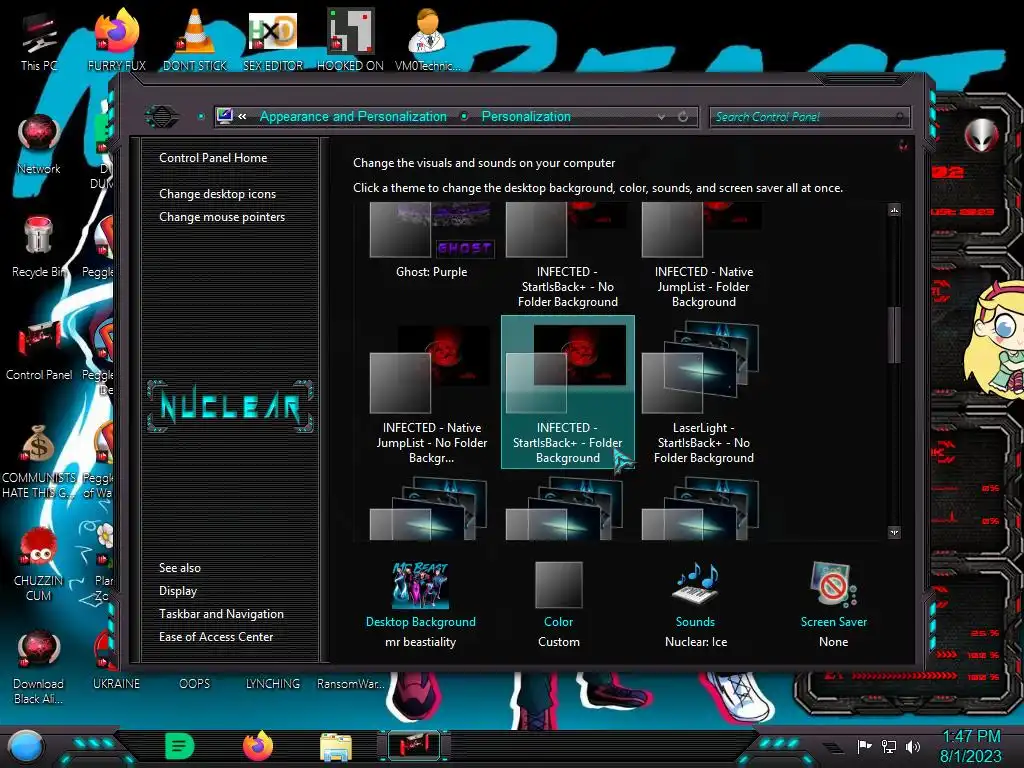This screenshot has height=768, width=1024.
Task: Click the alien head gadget icon
Action: pos(981,136)
